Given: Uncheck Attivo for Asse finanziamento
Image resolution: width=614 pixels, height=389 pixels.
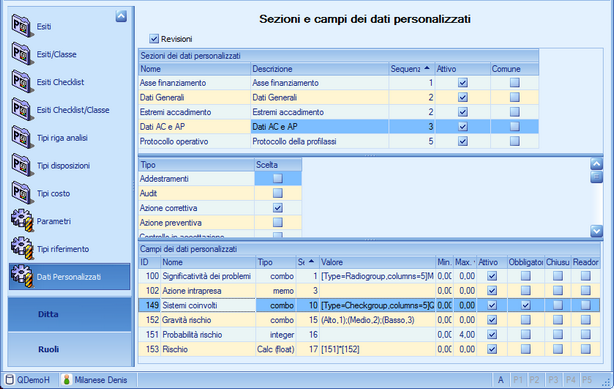Looking at the screenshot, I should coord(463,83).
